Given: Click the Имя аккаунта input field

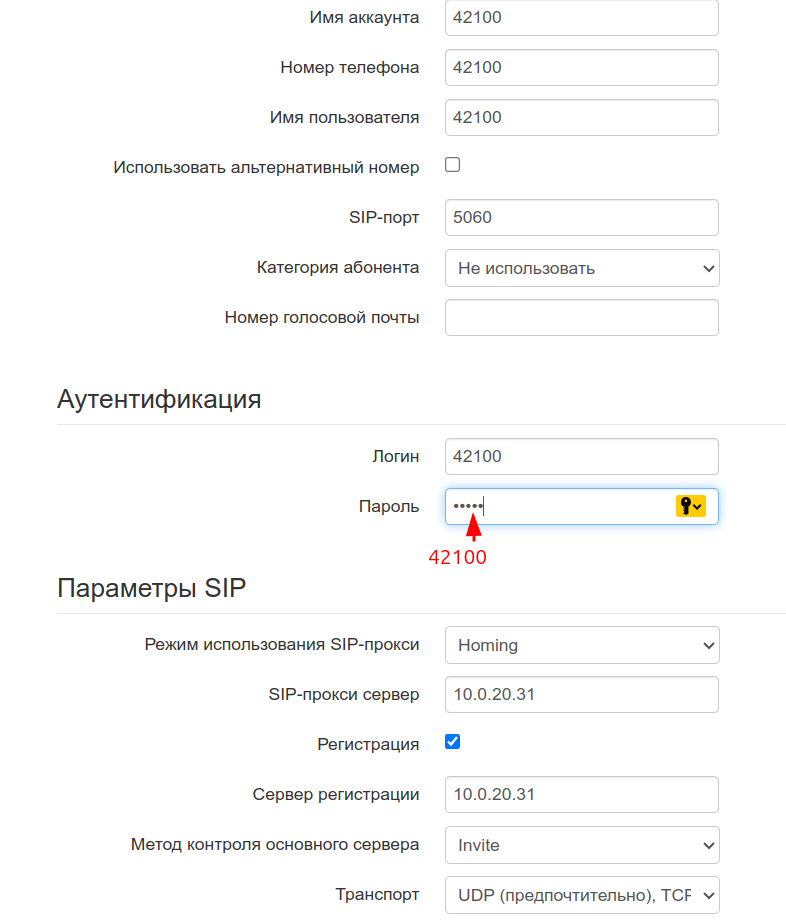Looking at the screenshot, I should pos(582,18).
